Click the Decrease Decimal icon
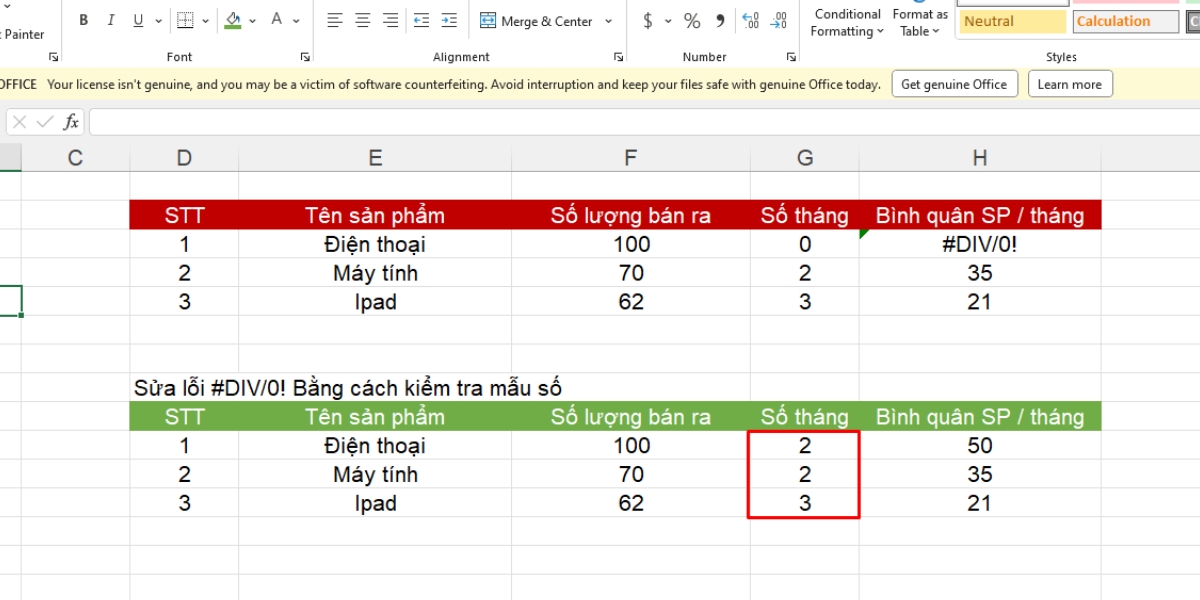 (779, 19)
